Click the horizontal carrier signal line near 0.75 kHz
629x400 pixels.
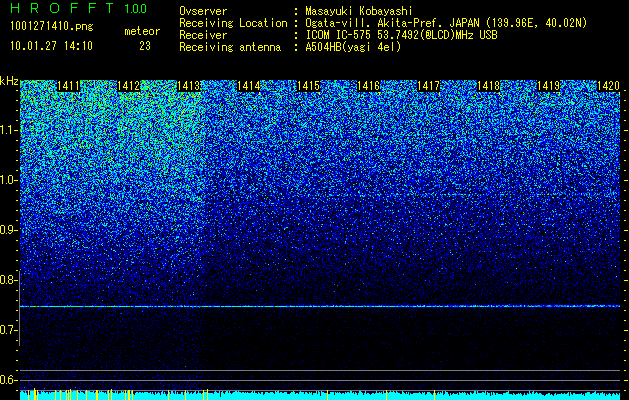click(320, 307)
